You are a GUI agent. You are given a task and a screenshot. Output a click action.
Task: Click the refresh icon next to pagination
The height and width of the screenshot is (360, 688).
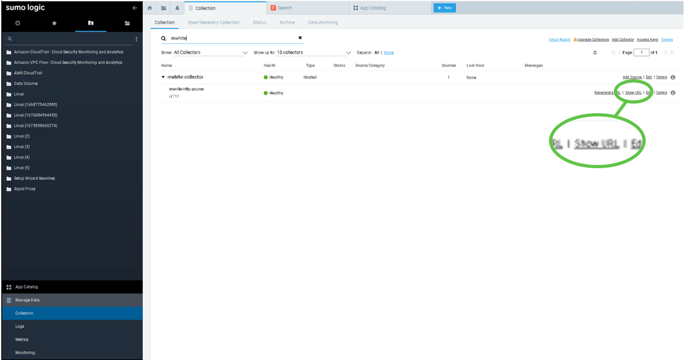pyautogui.click(x=595, y=53)
